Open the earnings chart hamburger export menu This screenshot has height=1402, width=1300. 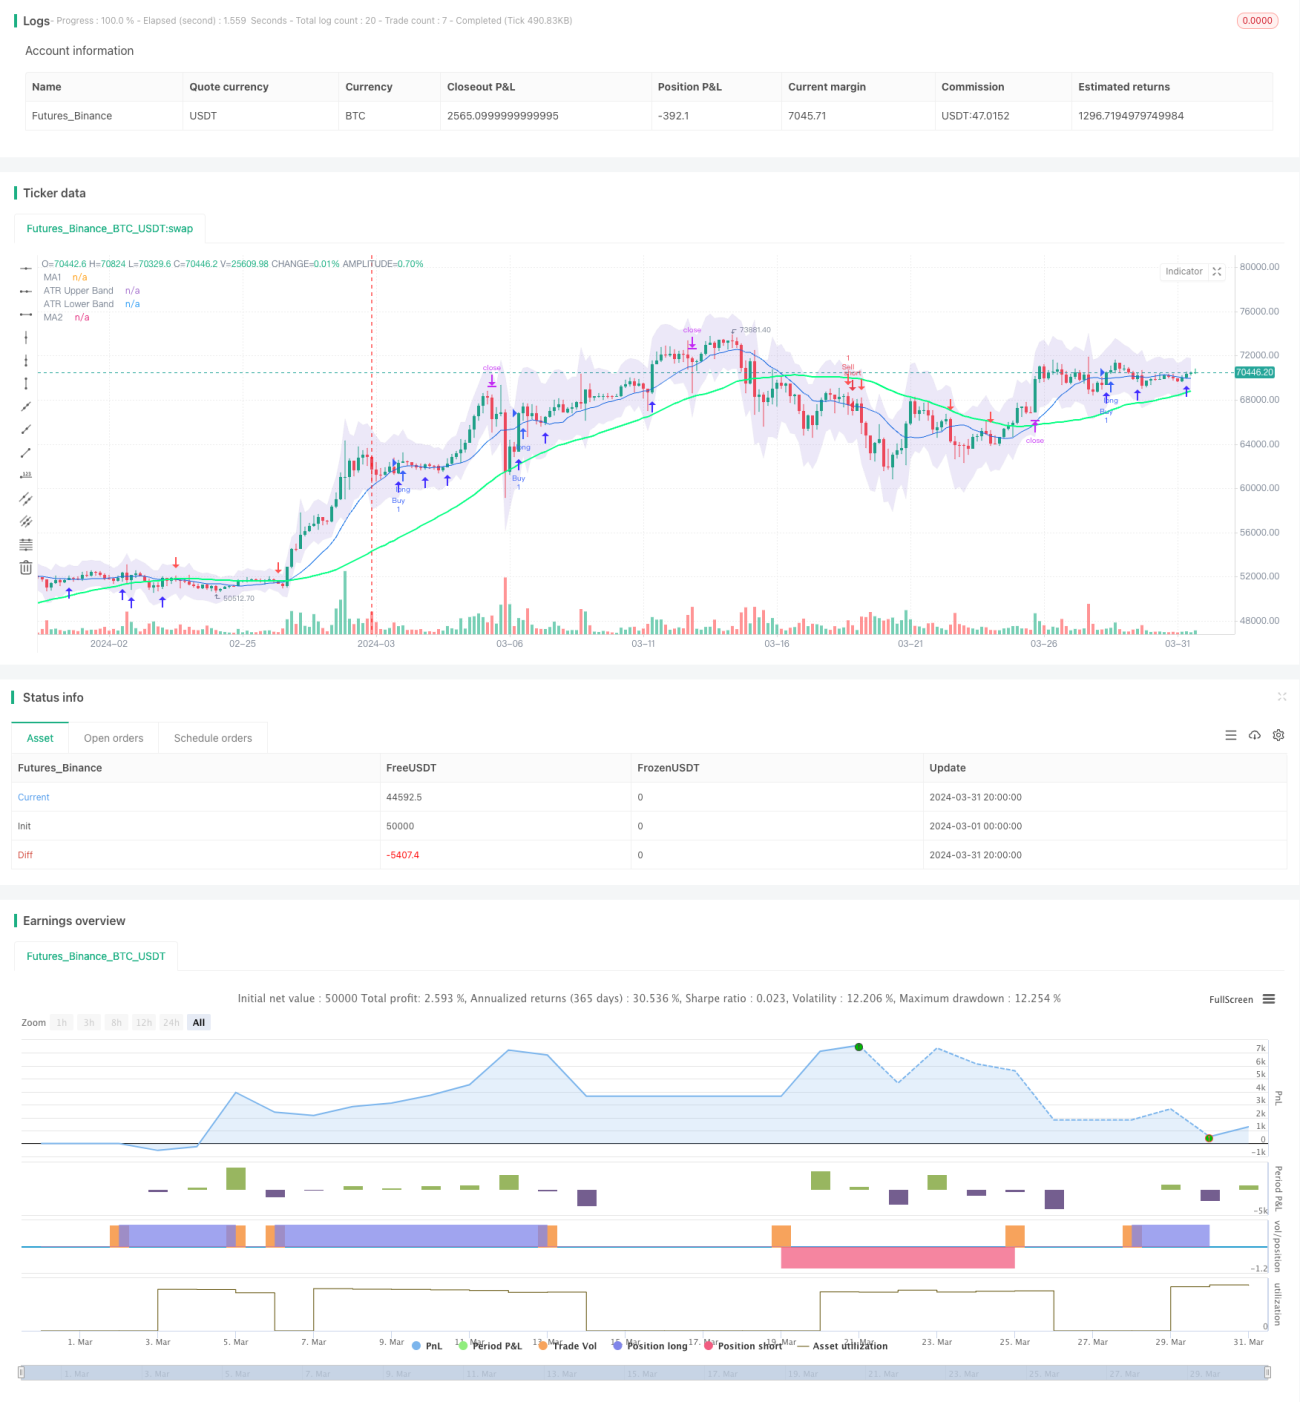[1269, 999]
